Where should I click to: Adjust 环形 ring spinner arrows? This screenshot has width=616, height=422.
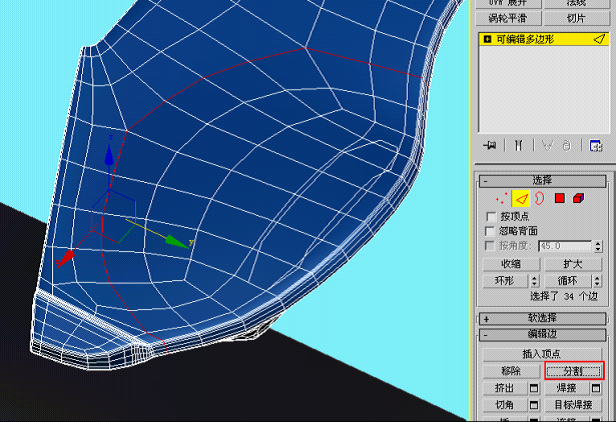click(534, 281)
